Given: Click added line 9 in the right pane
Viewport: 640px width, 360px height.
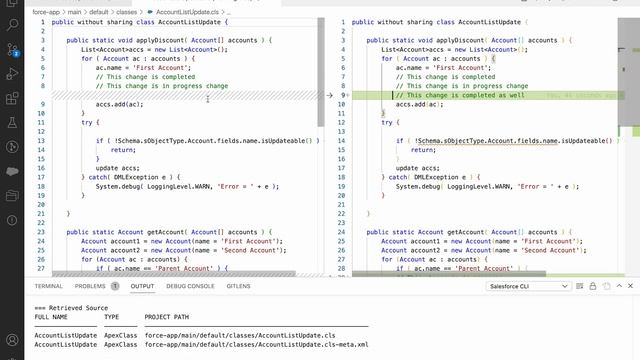Looking at the screenshot, I should (x=488, y=95).
